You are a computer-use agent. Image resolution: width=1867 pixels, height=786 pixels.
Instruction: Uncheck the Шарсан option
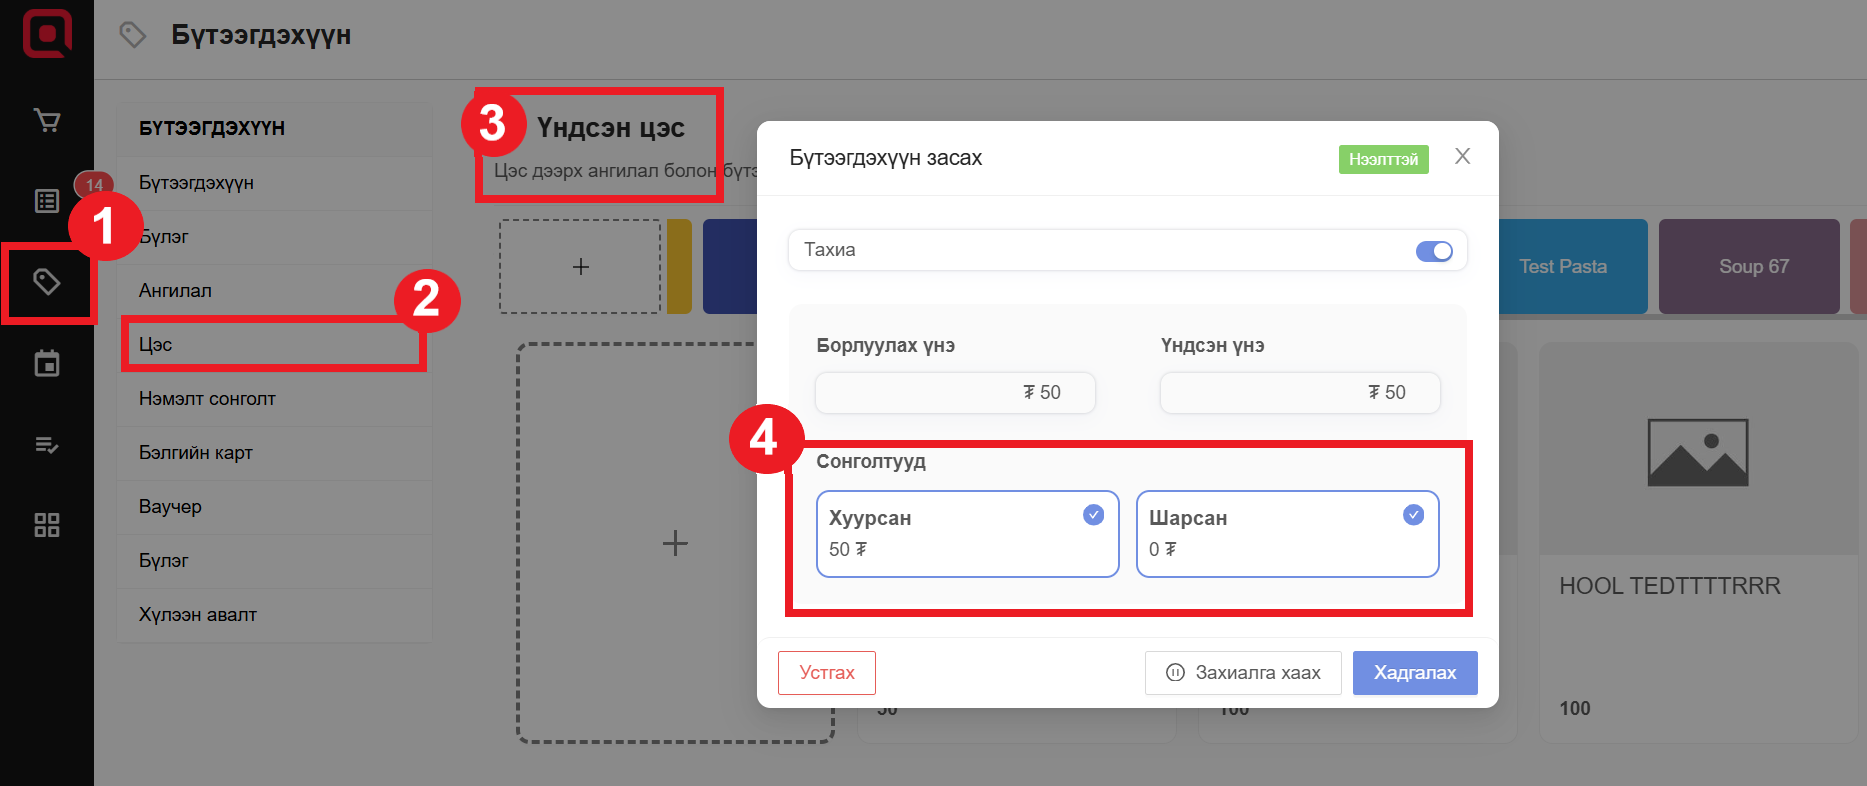[x=1412, y=515]
